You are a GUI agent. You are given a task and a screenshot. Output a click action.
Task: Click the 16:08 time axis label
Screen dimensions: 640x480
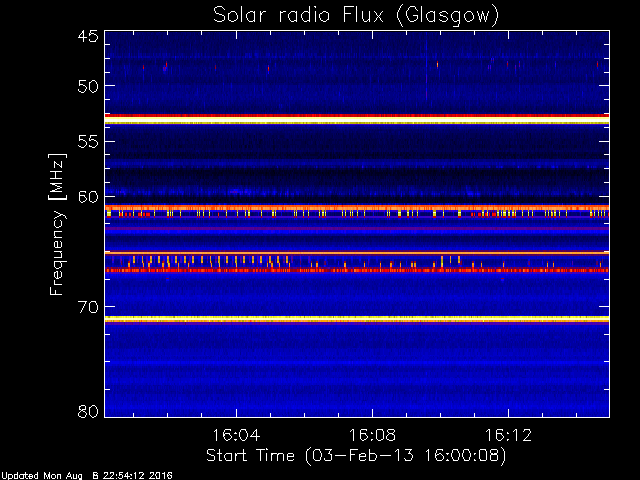click(372, 435)
